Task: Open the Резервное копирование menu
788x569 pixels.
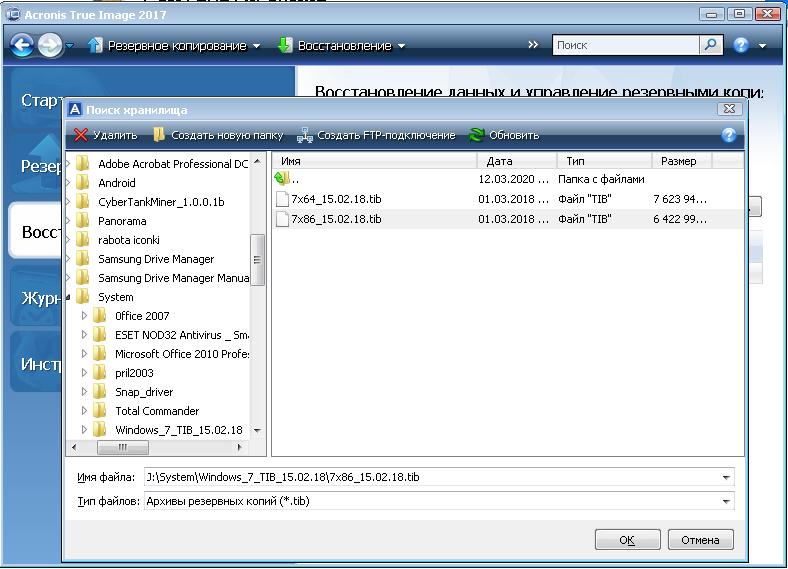Action: pos(174,46)
